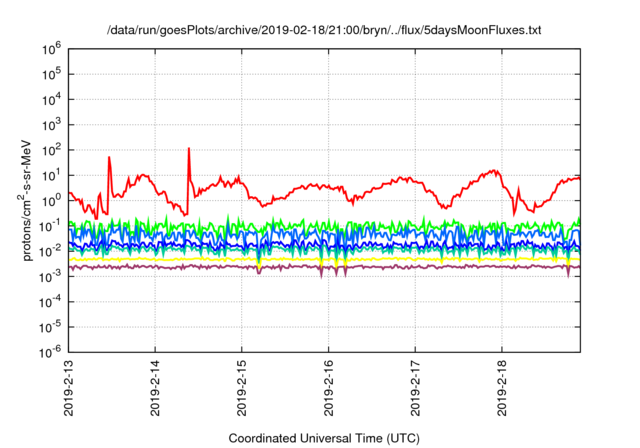
Task: Click the 10^-1 y-axis tick label
Action: [50, 226]
